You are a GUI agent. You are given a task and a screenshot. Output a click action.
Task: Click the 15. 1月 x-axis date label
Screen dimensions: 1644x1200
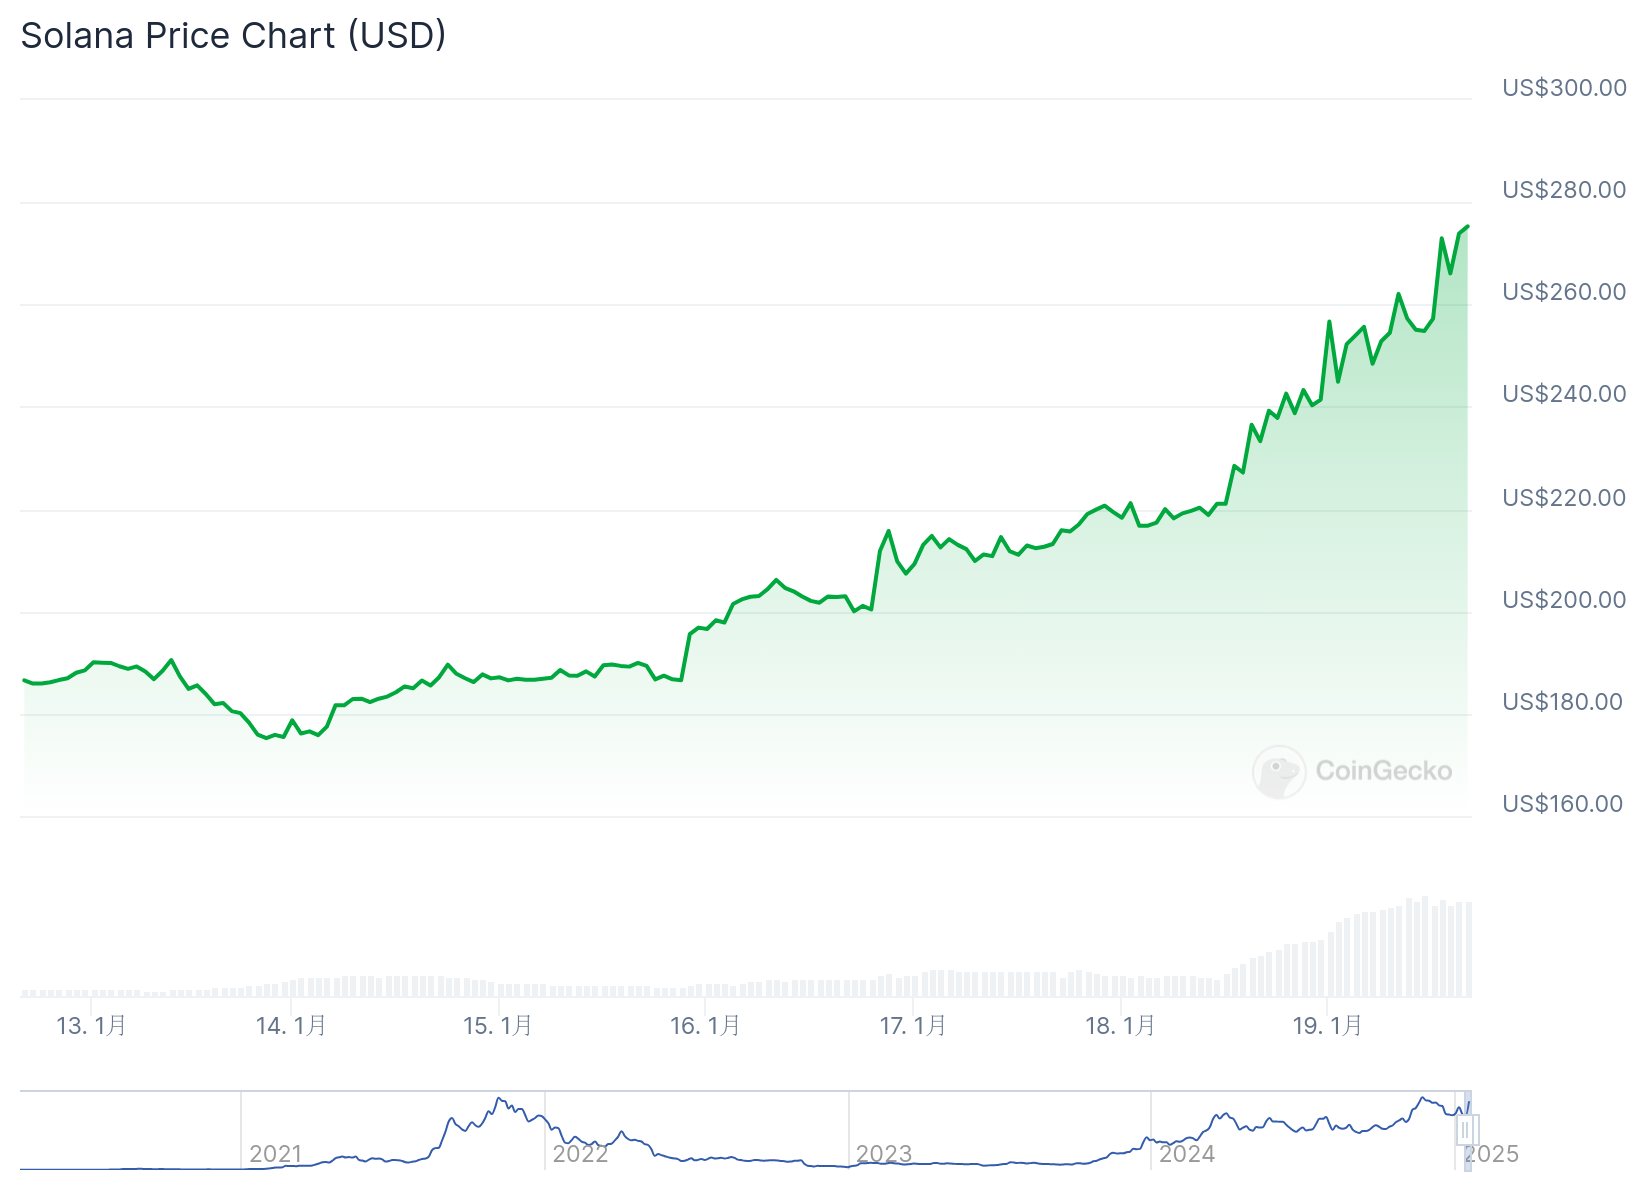click(498, 1026)
